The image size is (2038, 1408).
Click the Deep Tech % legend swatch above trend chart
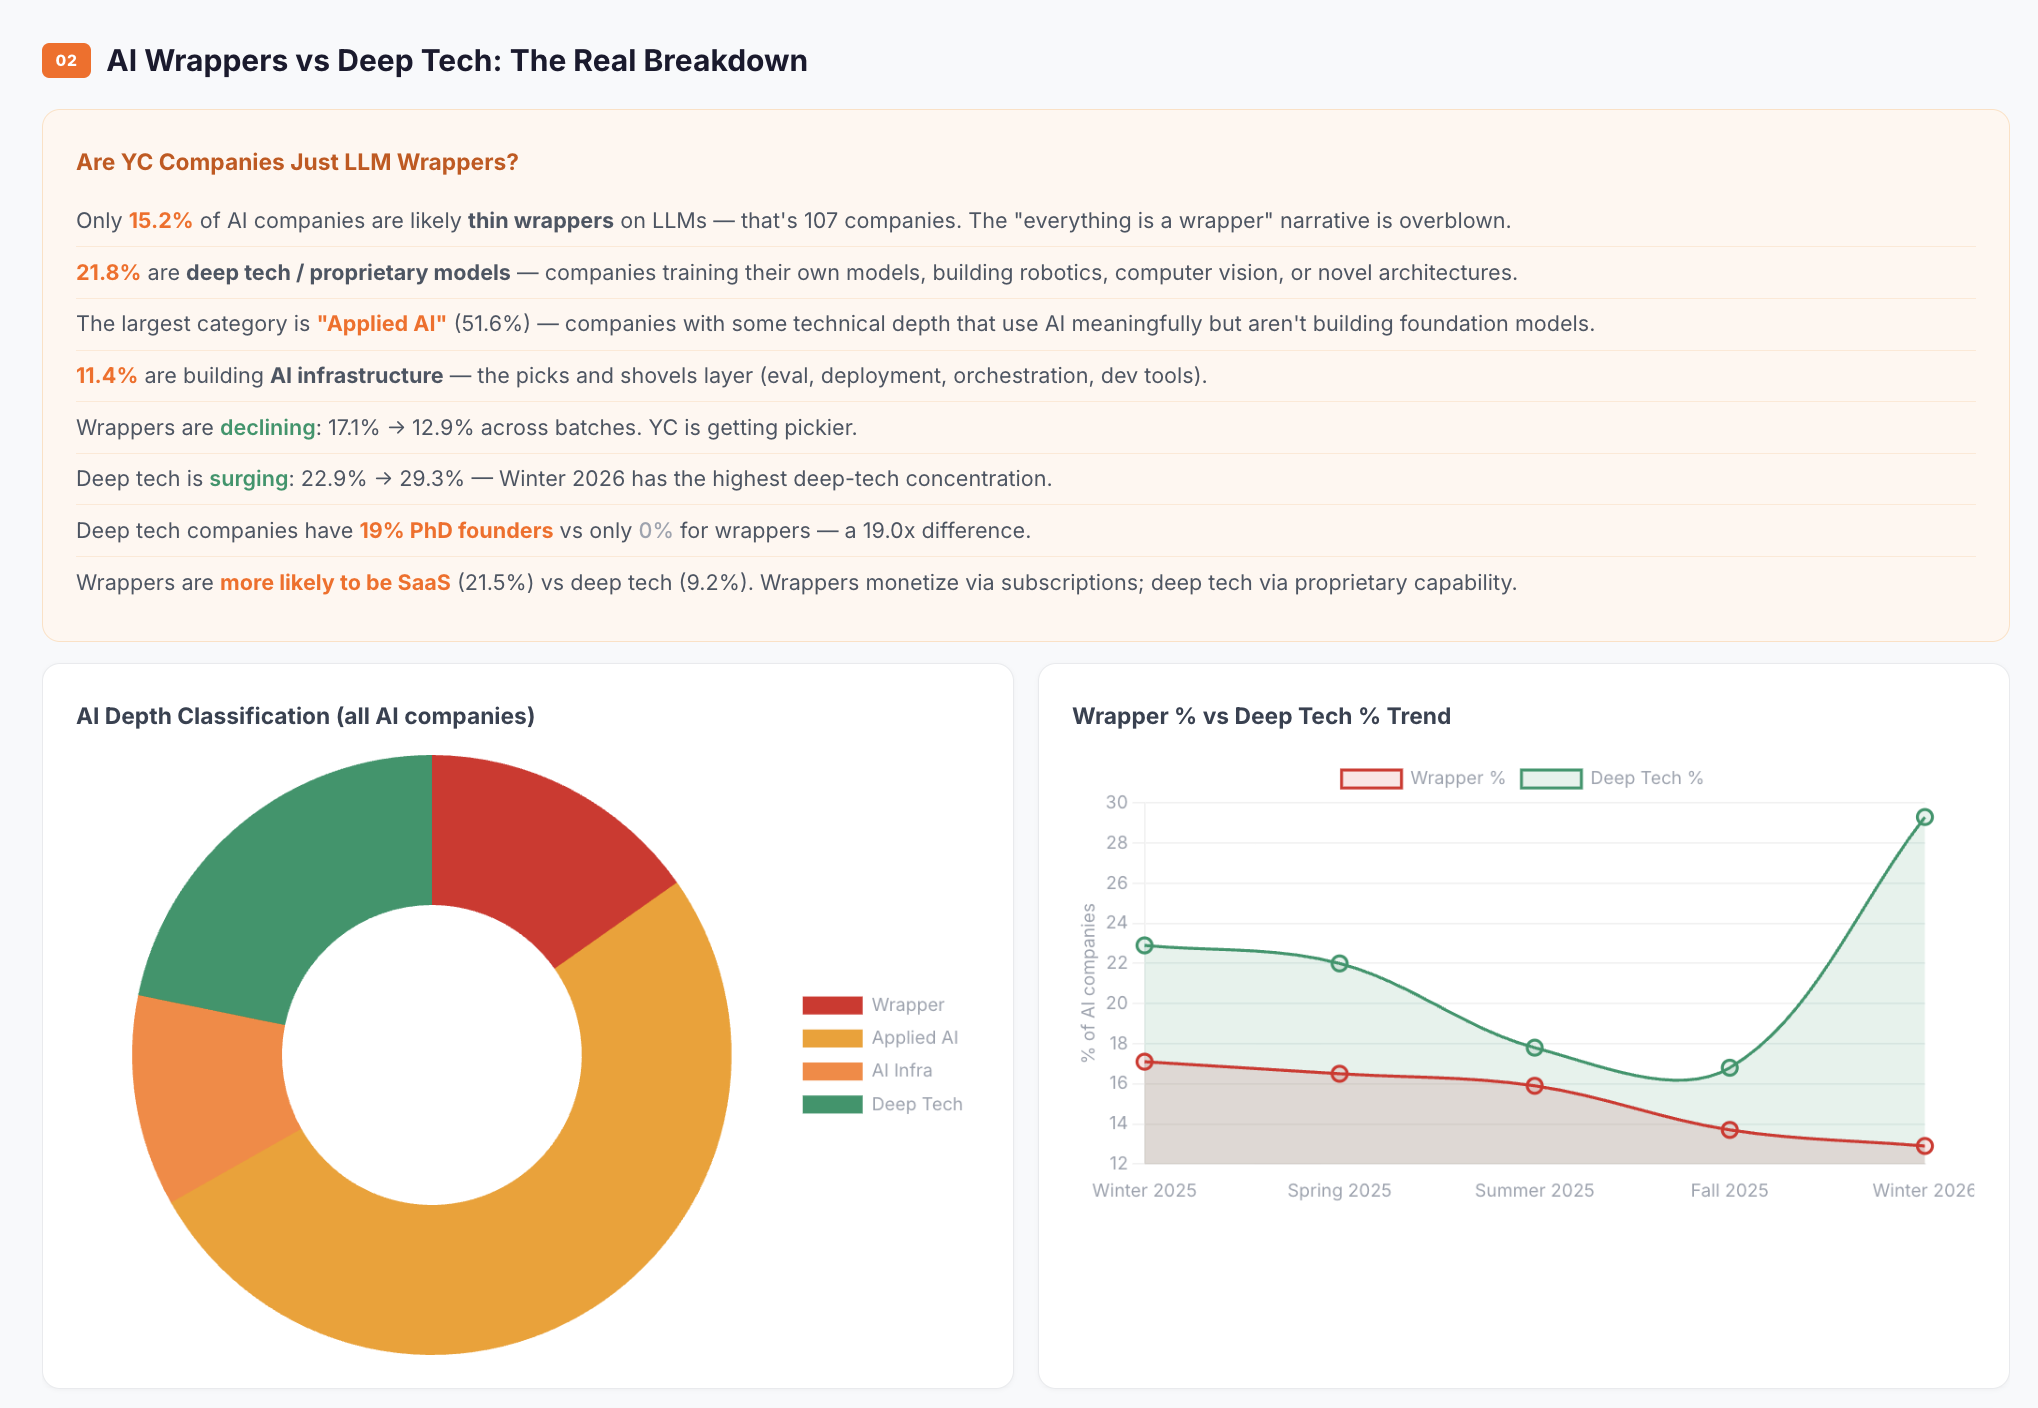(1552, 777)
